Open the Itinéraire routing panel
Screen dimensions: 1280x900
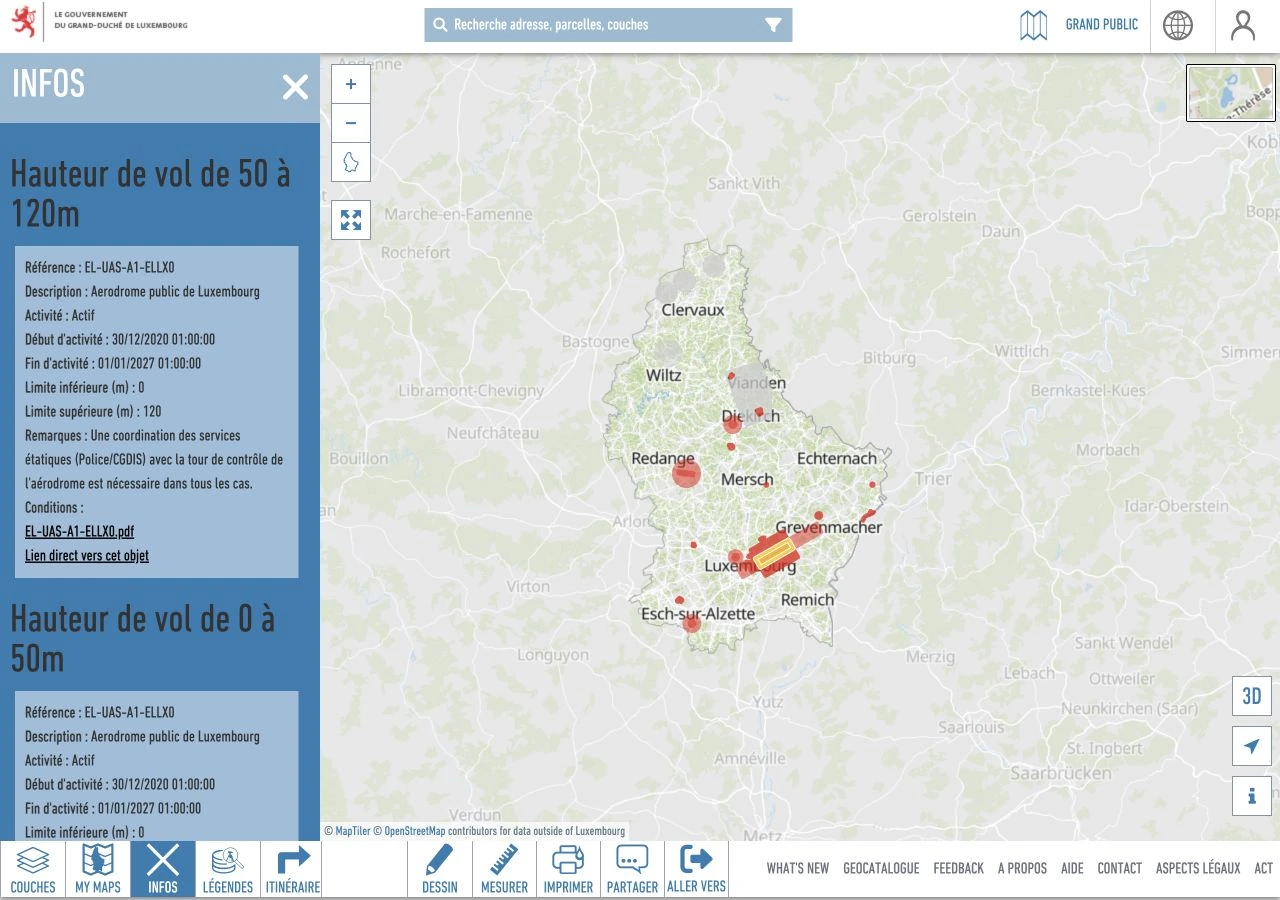pyautogui.click(x=293, y=869)
